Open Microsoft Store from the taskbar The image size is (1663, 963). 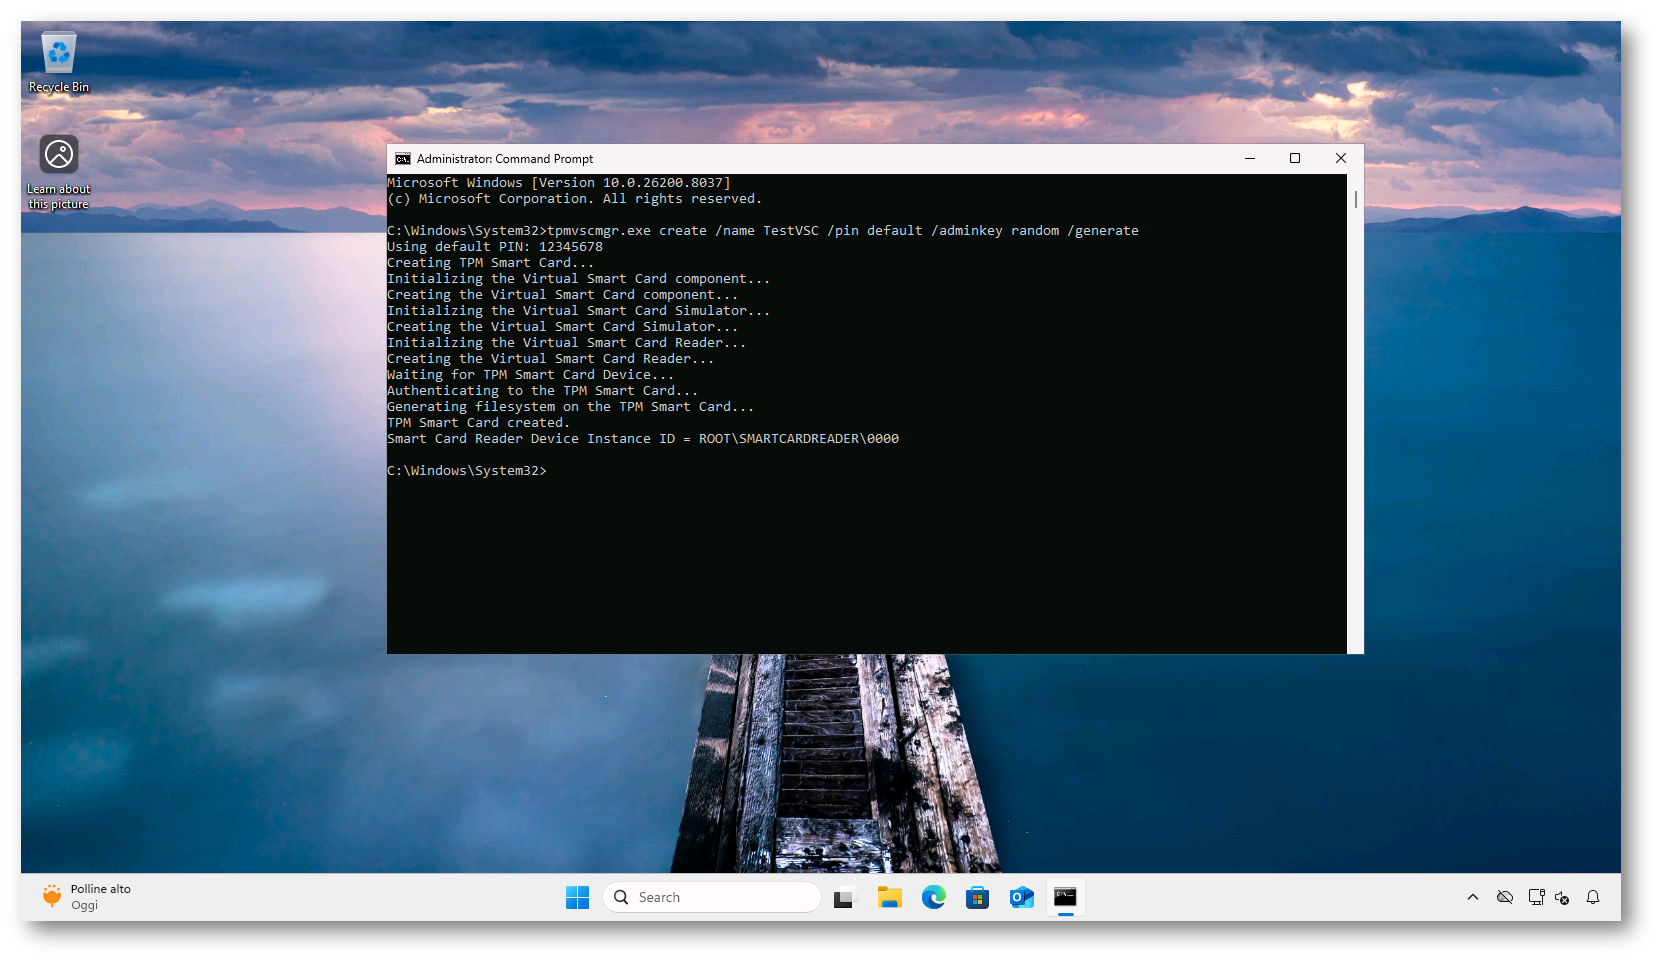pos(977,897)
